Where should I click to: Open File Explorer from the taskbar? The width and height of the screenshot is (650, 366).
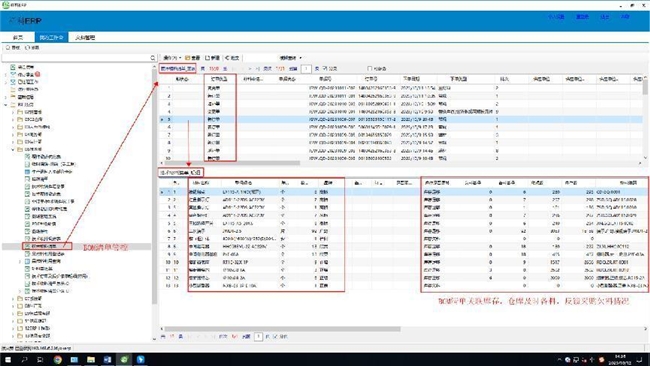91,359
